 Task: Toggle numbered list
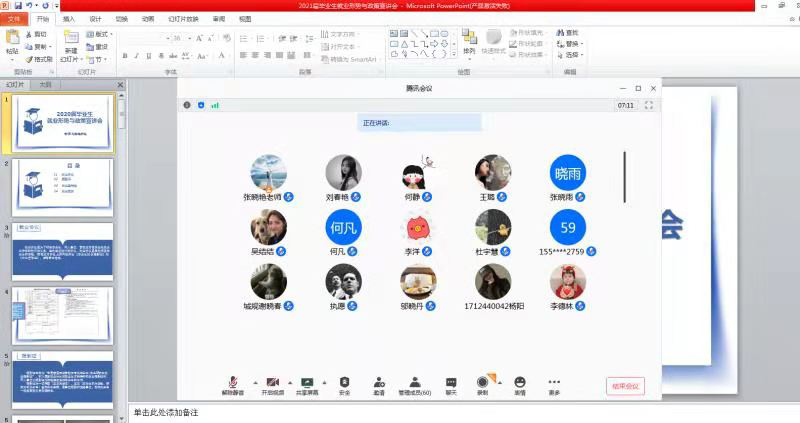(262, 39)
